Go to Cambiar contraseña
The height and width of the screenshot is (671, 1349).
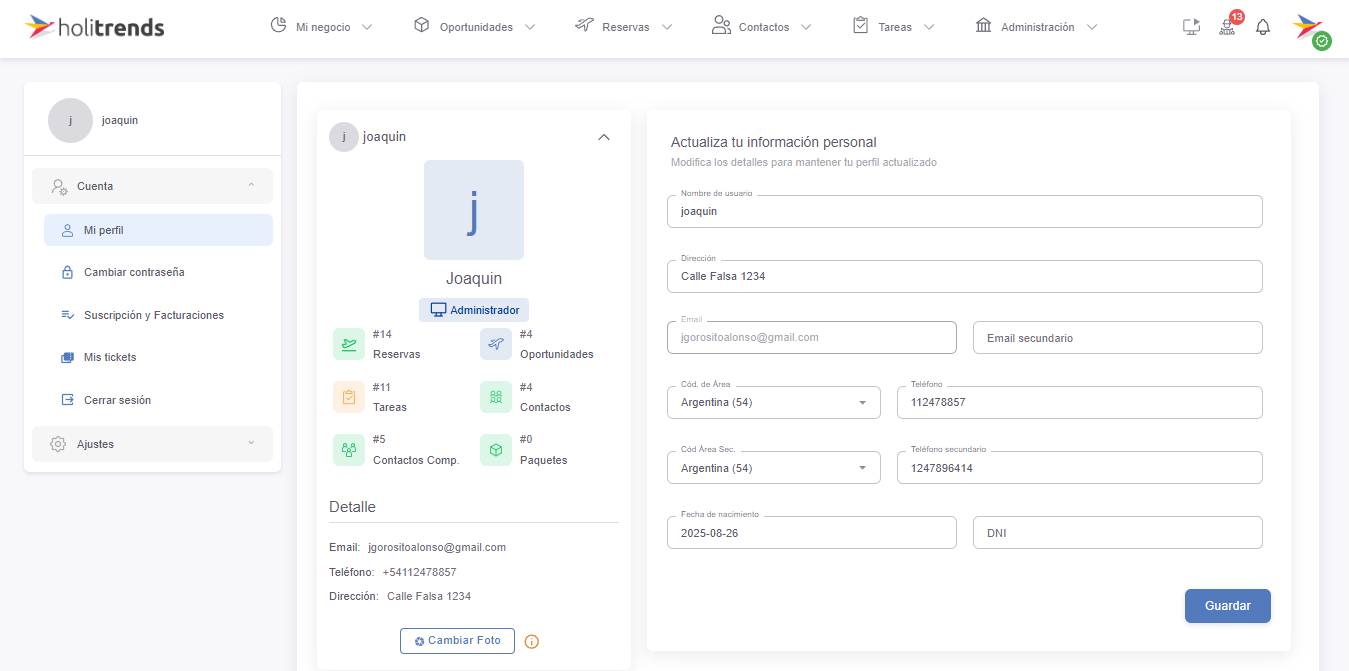coord(158,272)
